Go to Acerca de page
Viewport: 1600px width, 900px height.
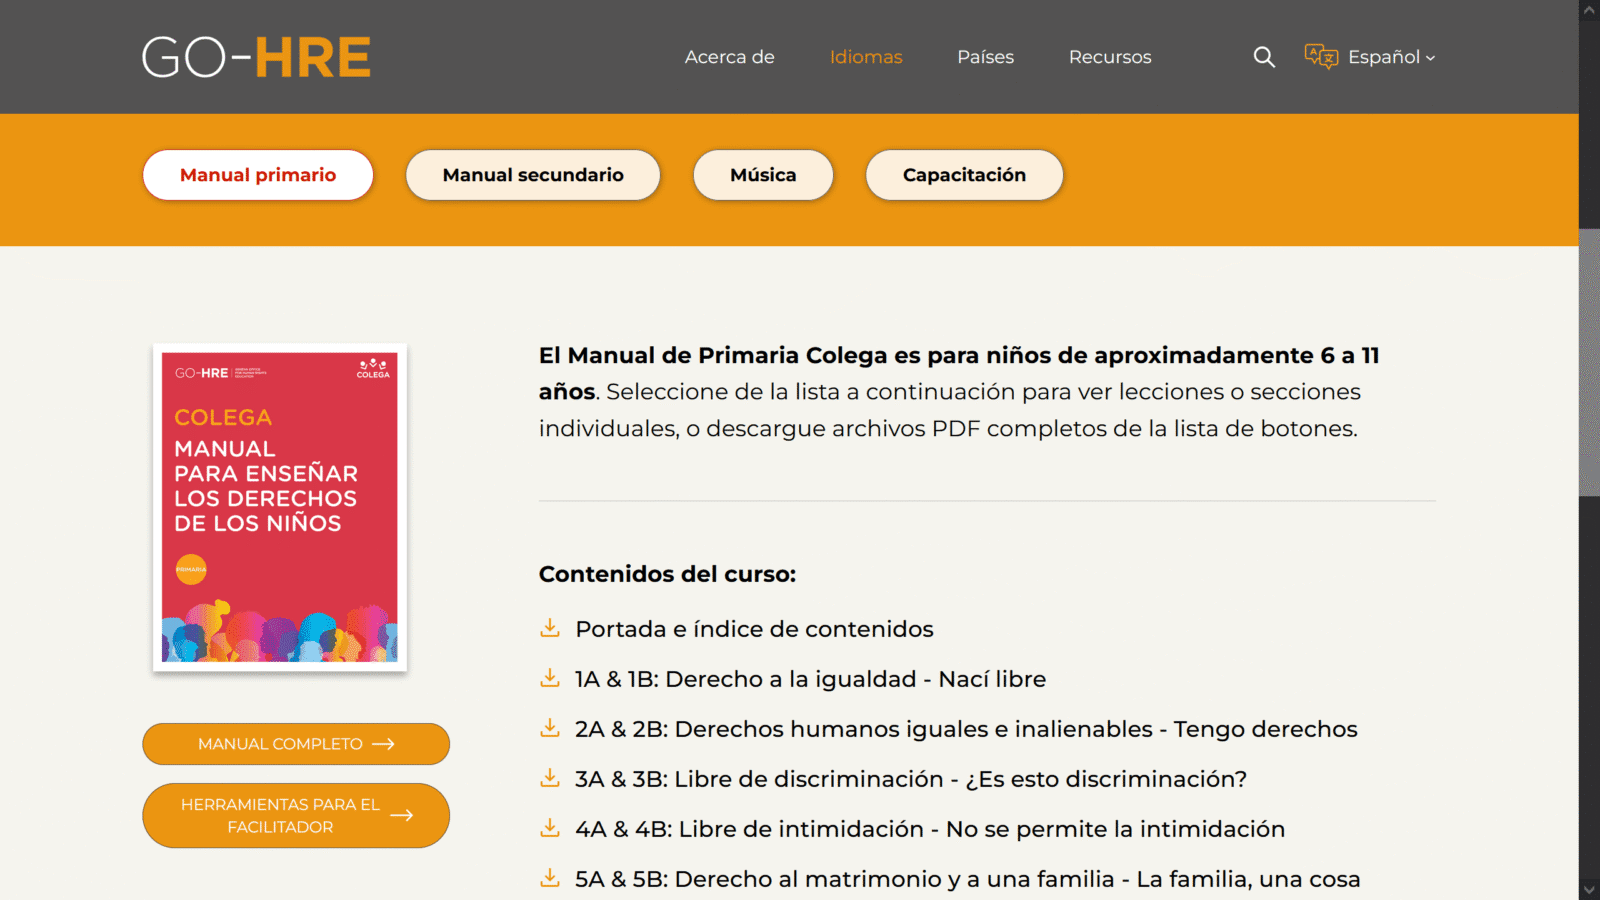point(729,57)
